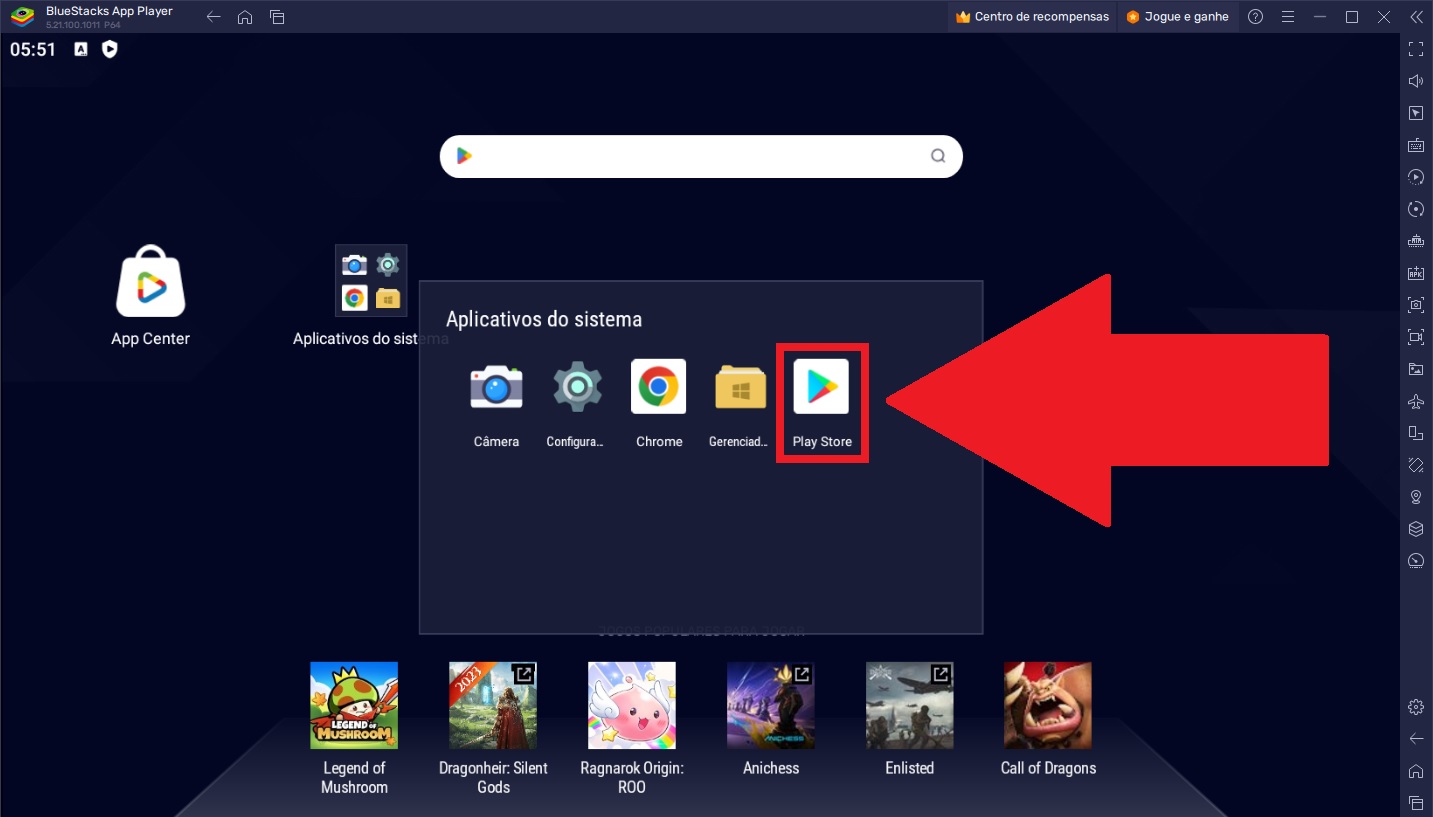This screenshot has width=1433, height=817.
Task: Open Dragonheir: Silent Gods game
Action: pyautogui.click(x=493, y=705)
